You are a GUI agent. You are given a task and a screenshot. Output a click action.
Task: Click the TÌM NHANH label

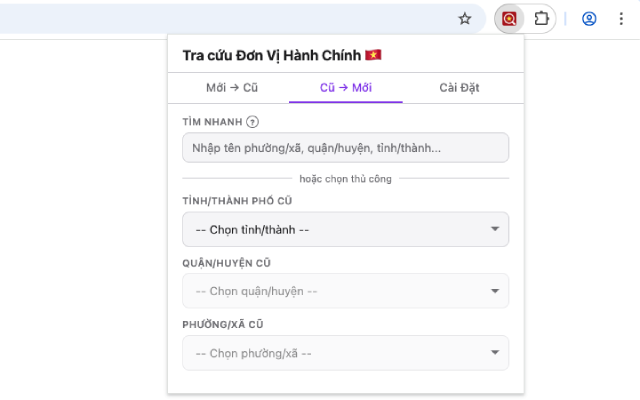click(x=211, y=122)
